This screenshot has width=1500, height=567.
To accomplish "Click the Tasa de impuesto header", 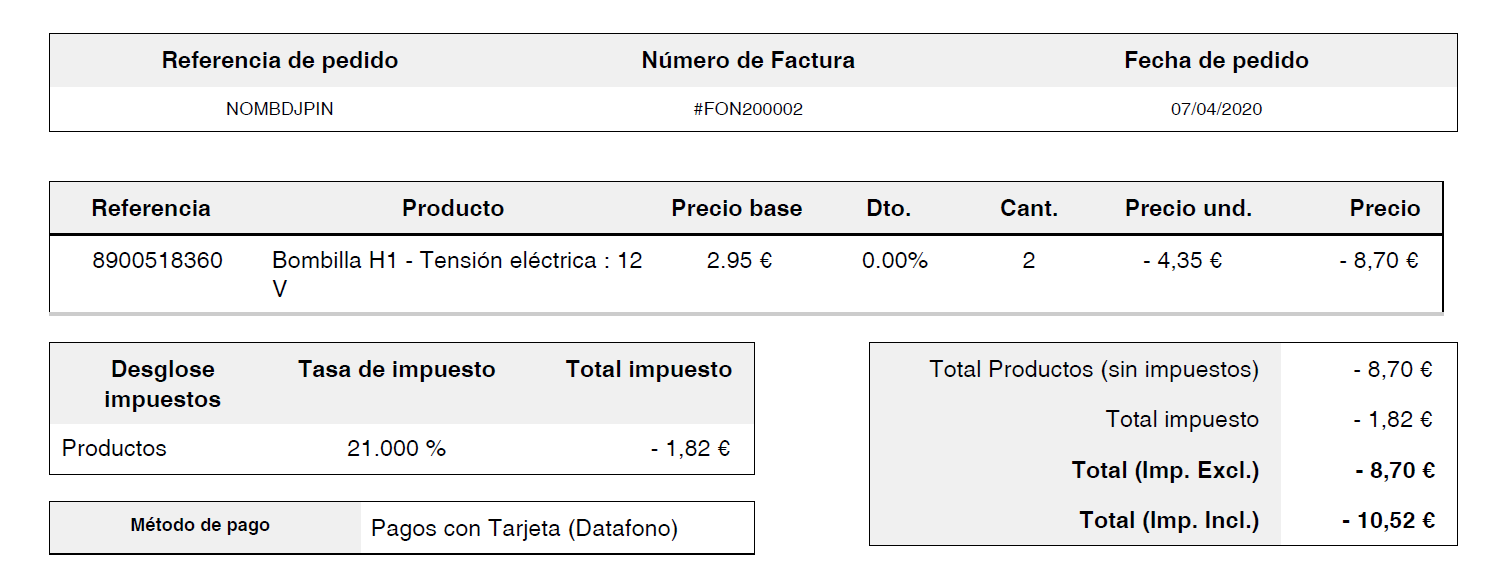I will (396, 369).
